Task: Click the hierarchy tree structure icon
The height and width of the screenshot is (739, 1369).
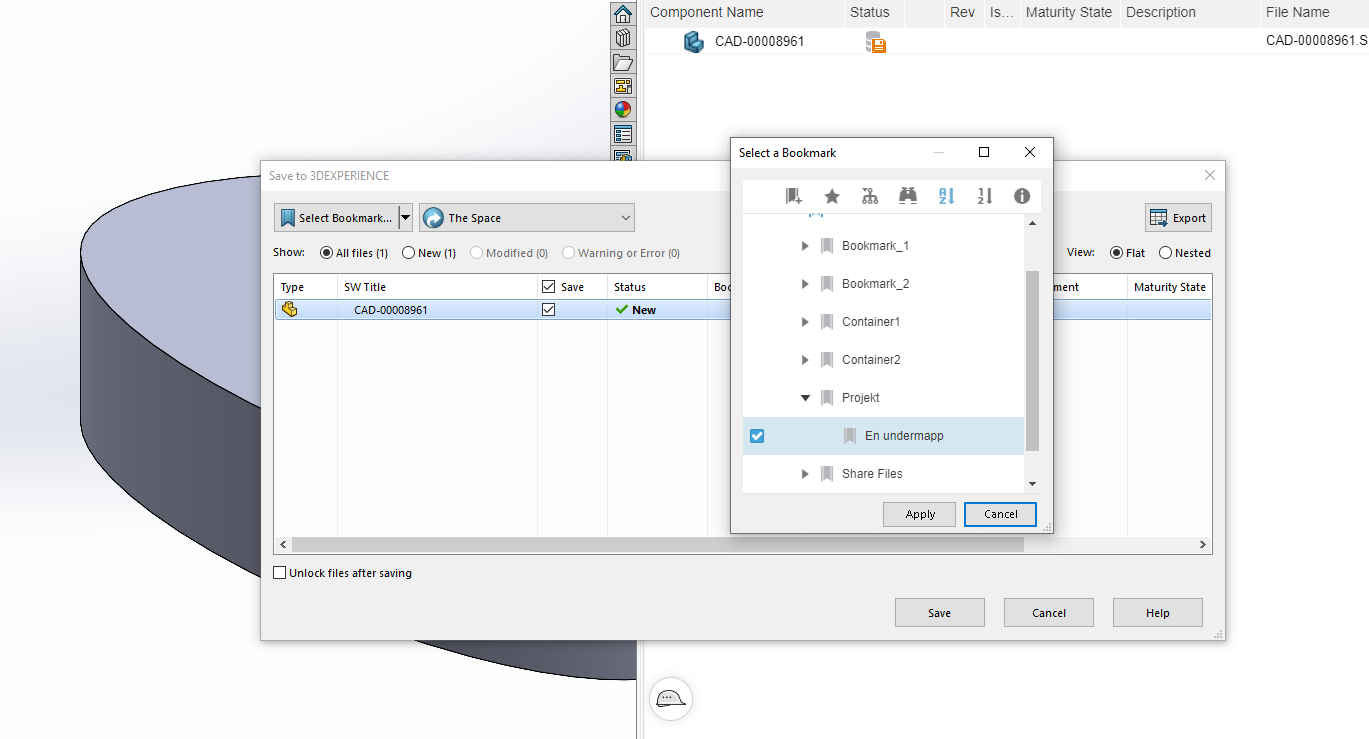Action: 870,197
